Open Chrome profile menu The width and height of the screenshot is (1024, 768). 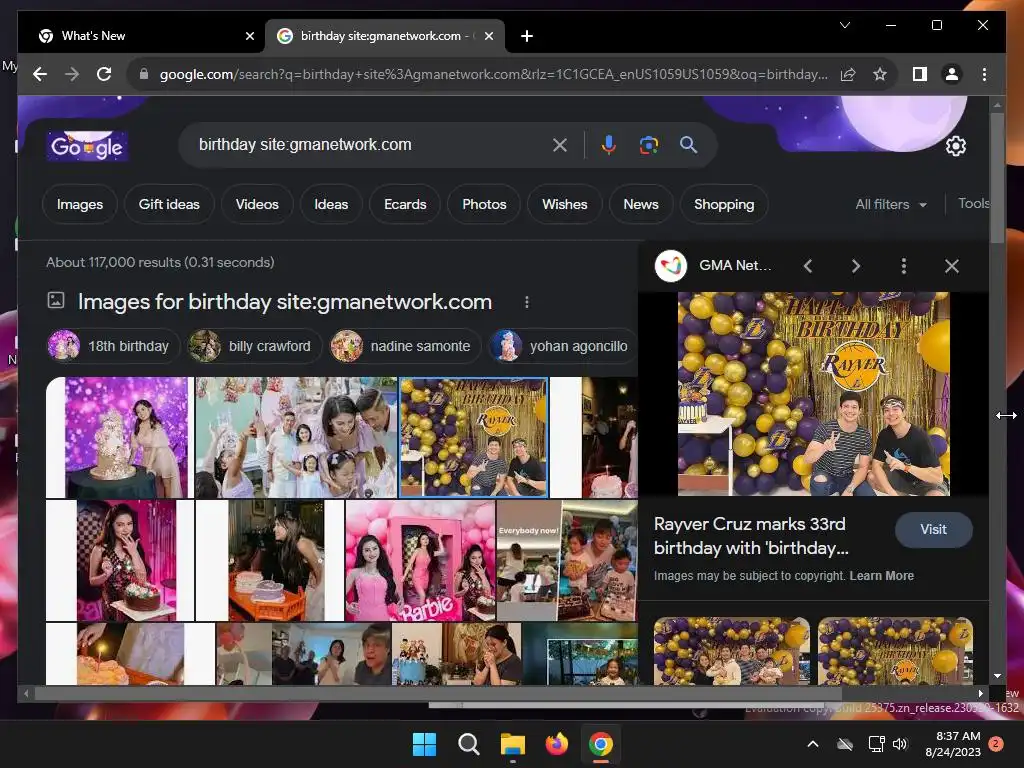952,74
